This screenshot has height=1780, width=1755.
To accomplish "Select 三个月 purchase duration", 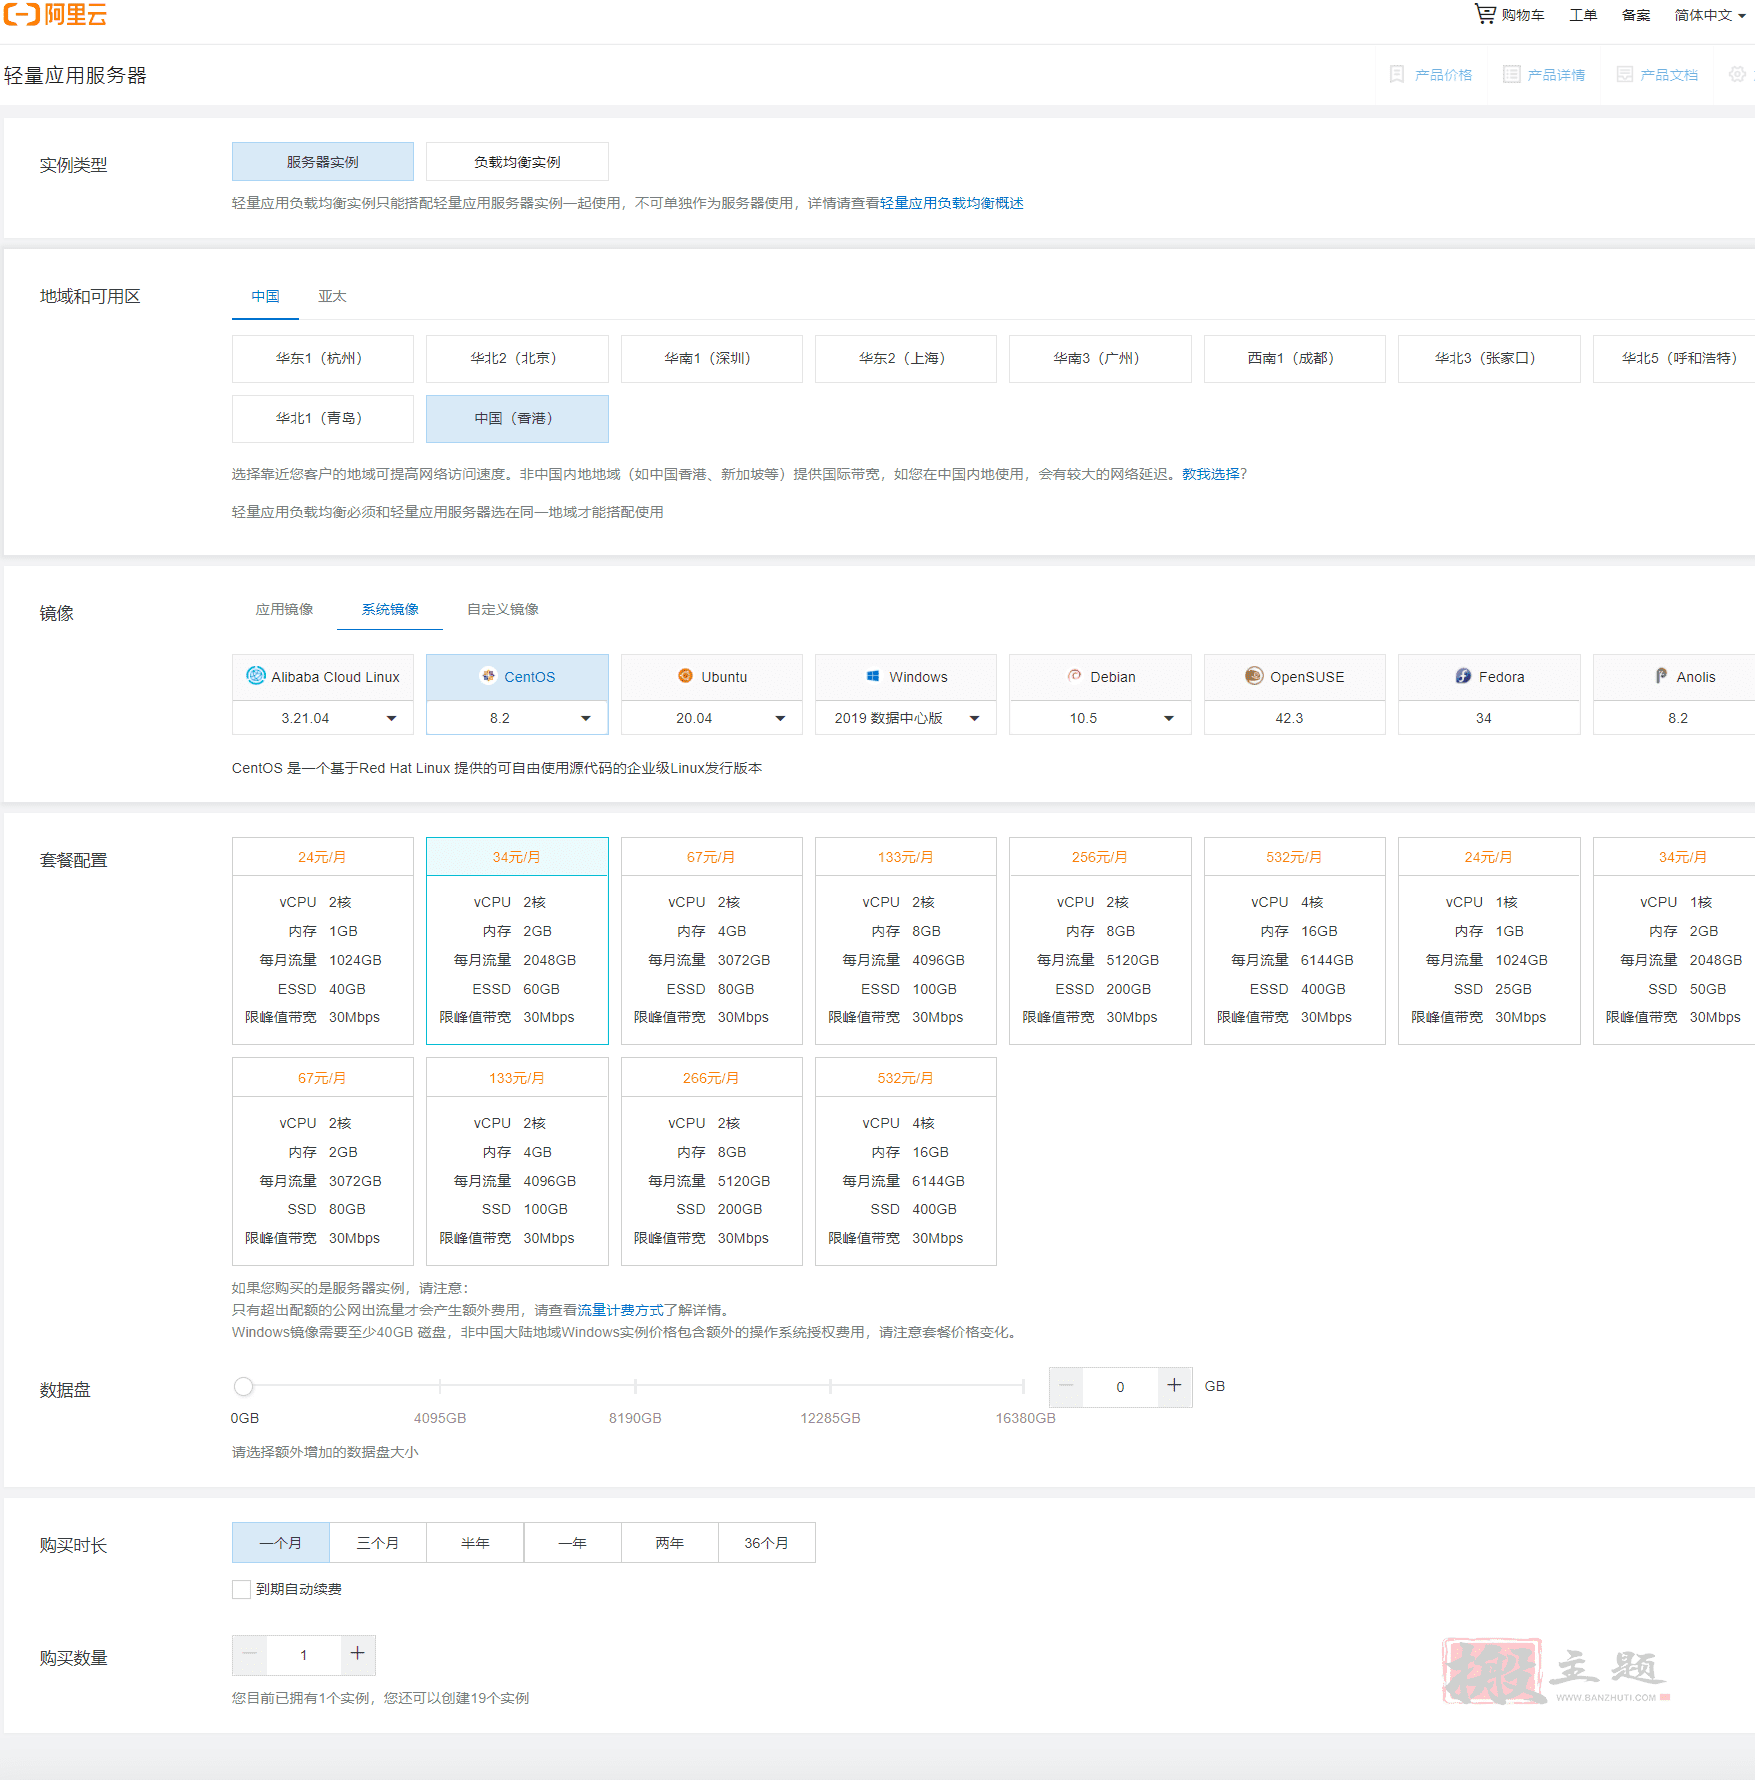I will 378,1543.
